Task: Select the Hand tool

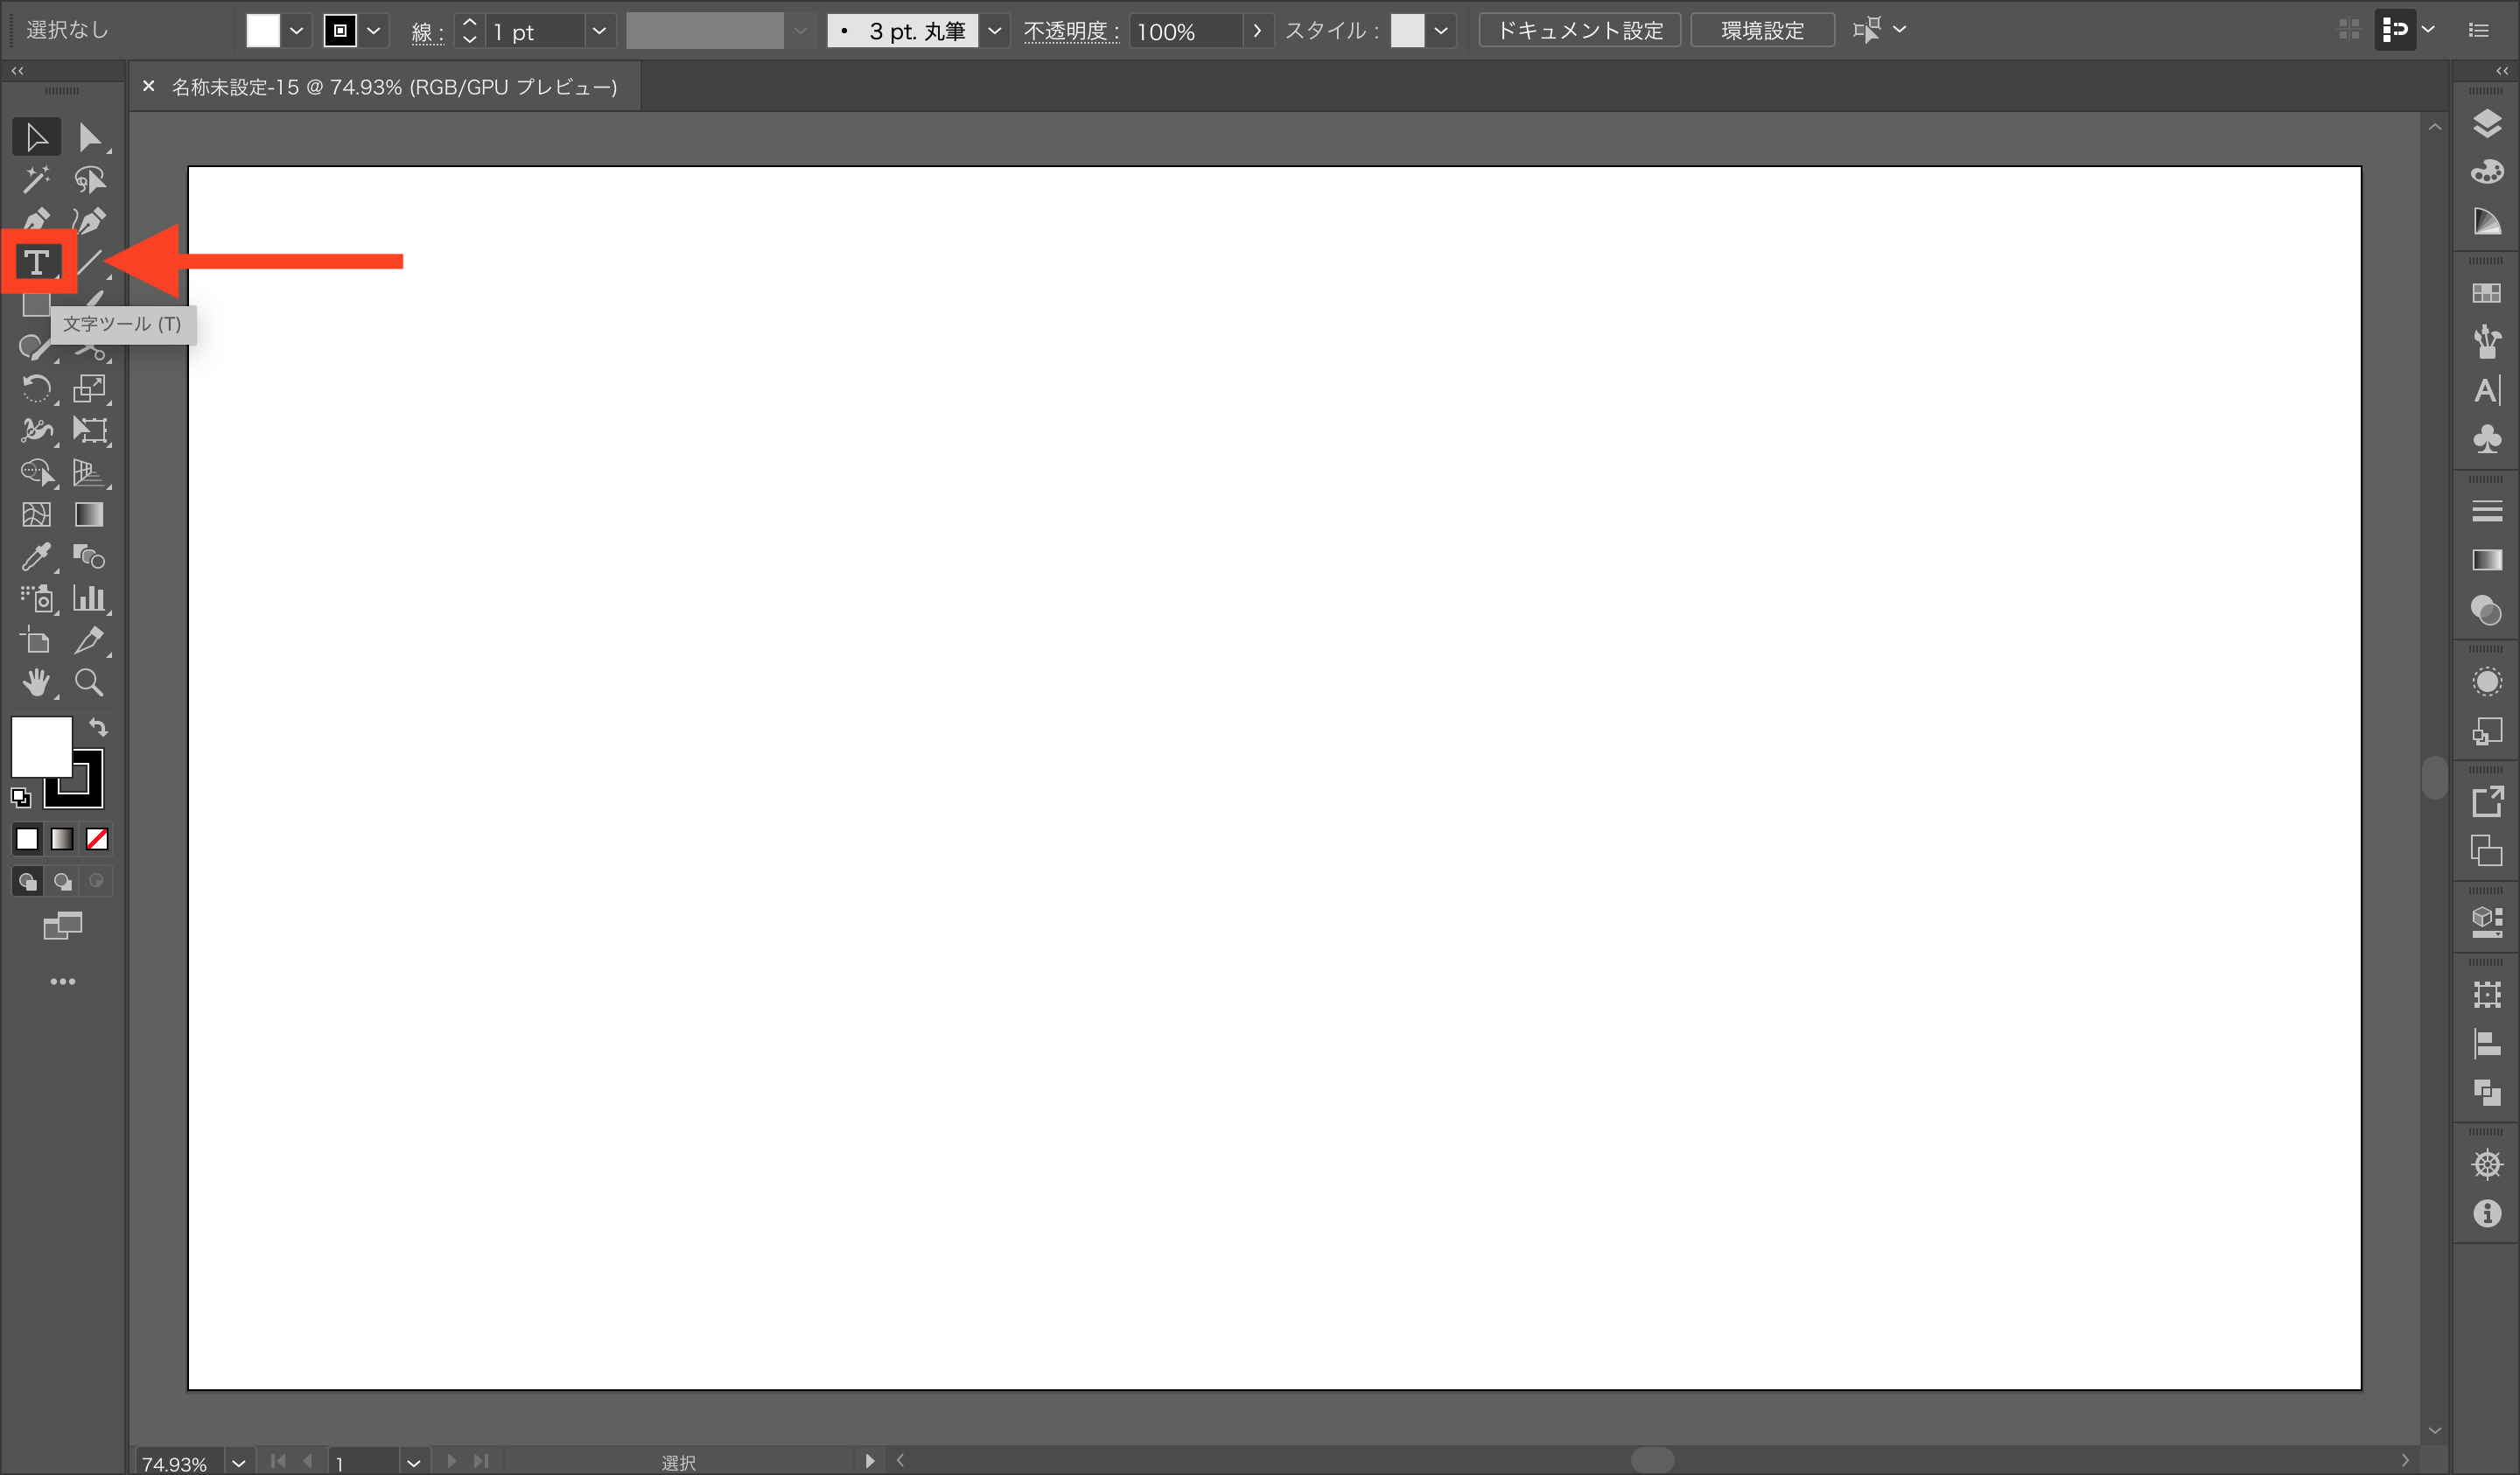Action: click(x=36, y=682)
